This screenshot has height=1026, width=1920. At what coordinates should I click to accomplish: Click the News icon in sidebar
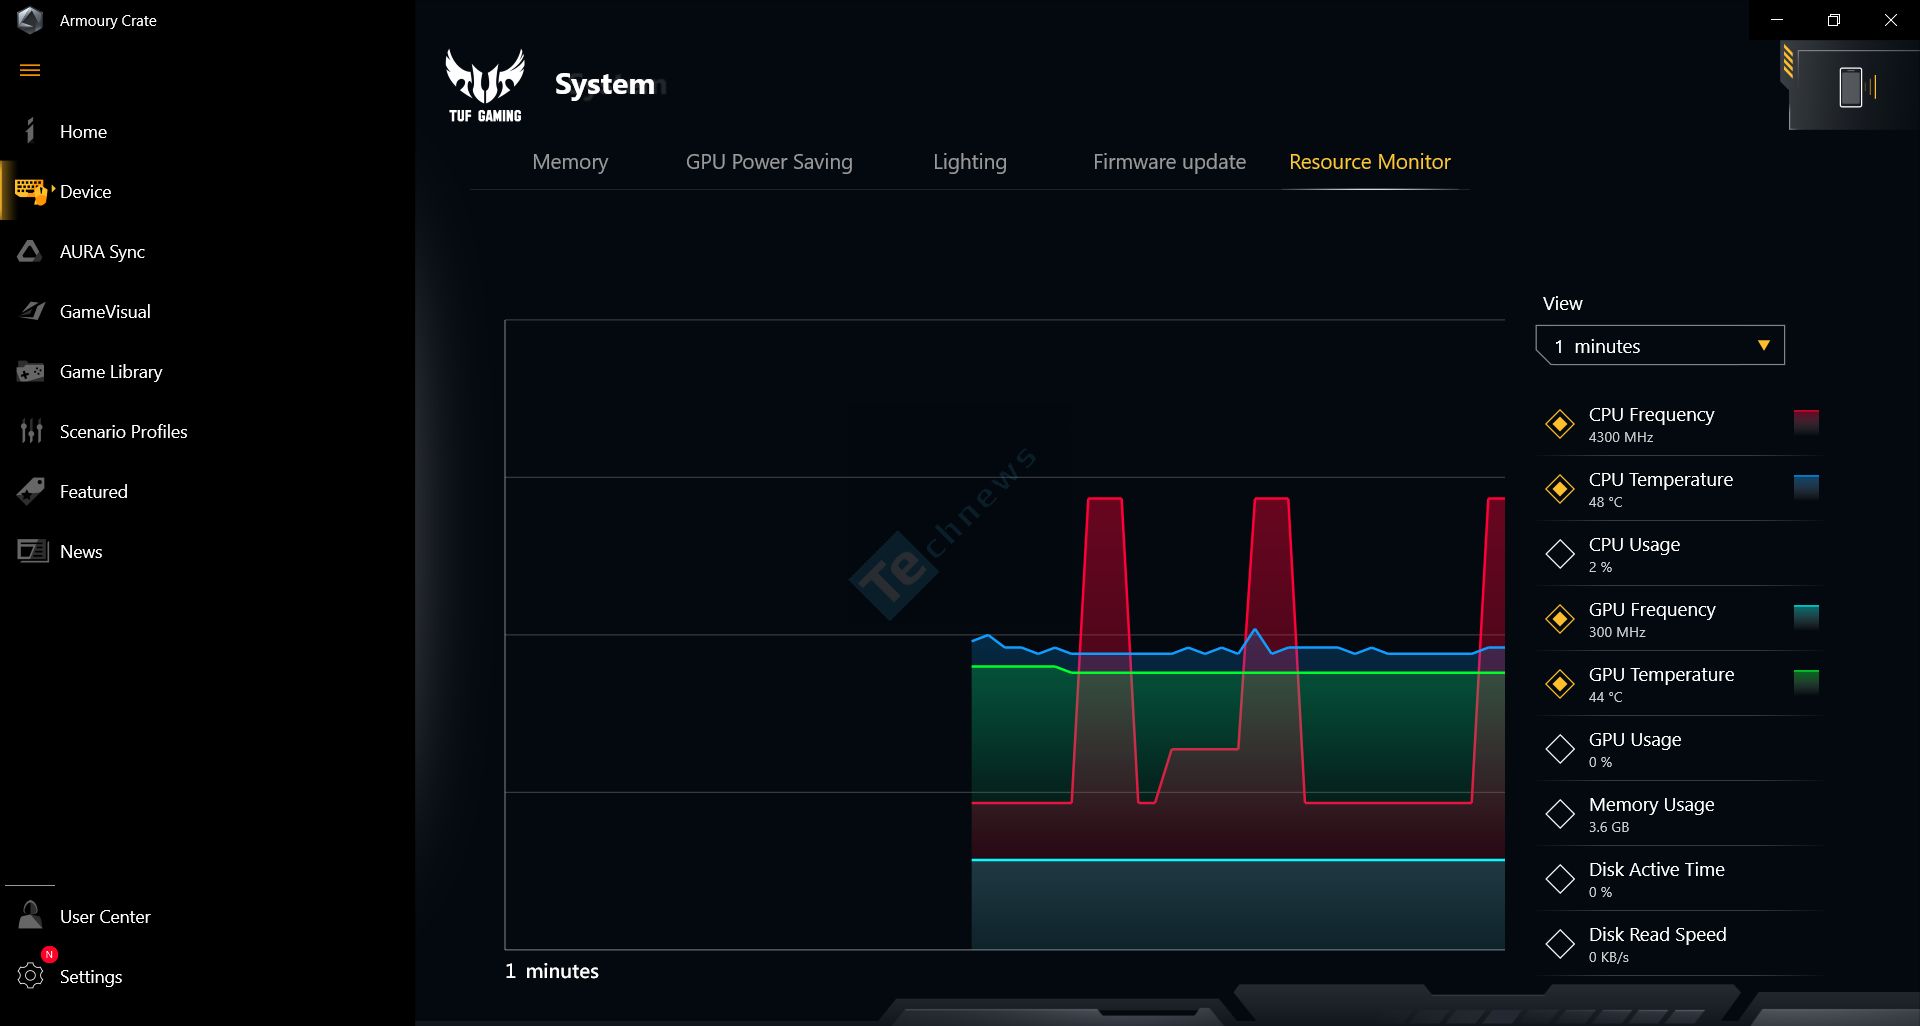coord(32,551)
